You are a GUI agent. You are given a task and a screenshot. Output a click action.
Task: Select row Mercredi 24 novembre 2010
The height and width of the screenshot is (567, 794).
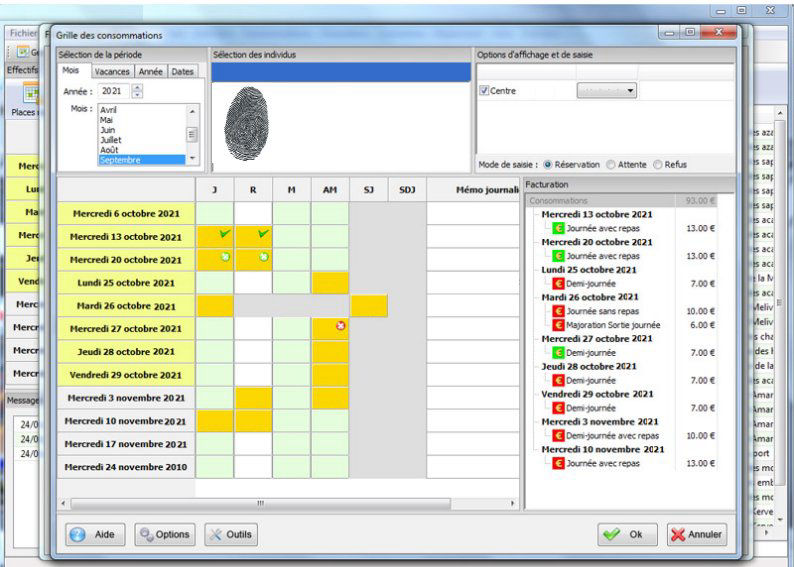click(x=126, y=467)
